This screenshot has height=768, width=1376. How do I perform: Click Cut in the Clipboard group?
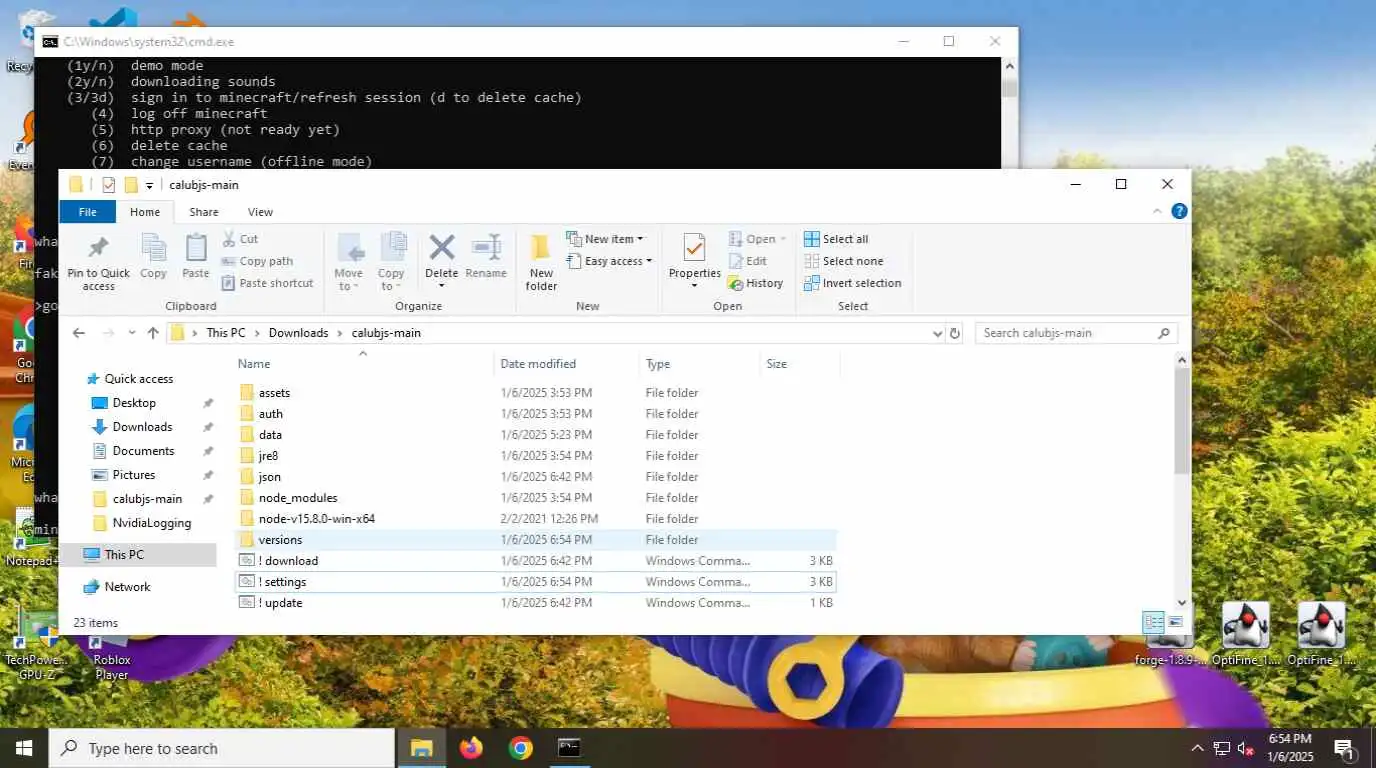(x=240, y=239)
